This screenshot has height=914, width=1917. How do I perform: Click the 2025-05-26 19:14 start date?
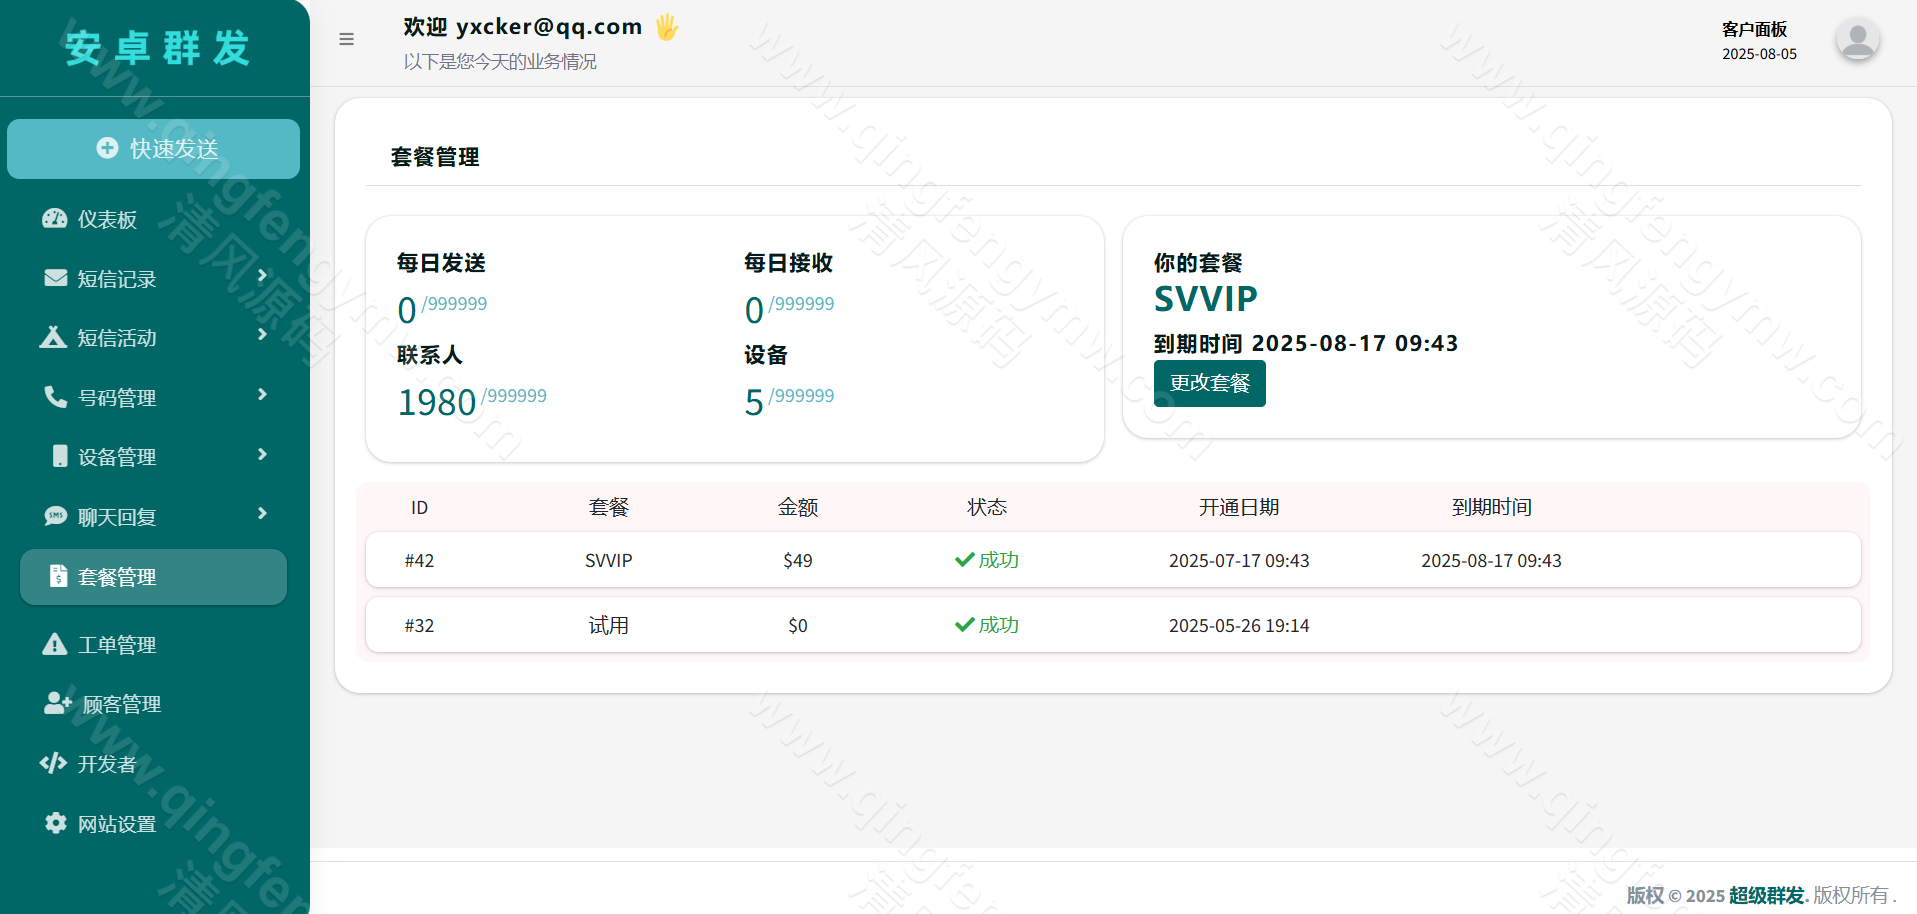[x=1239, y=625]
